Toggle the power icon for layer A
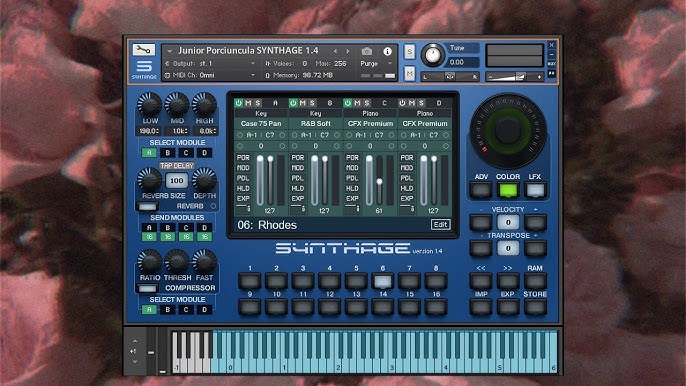The width and height of the screenshot is (686, 386). pos(238,103)
